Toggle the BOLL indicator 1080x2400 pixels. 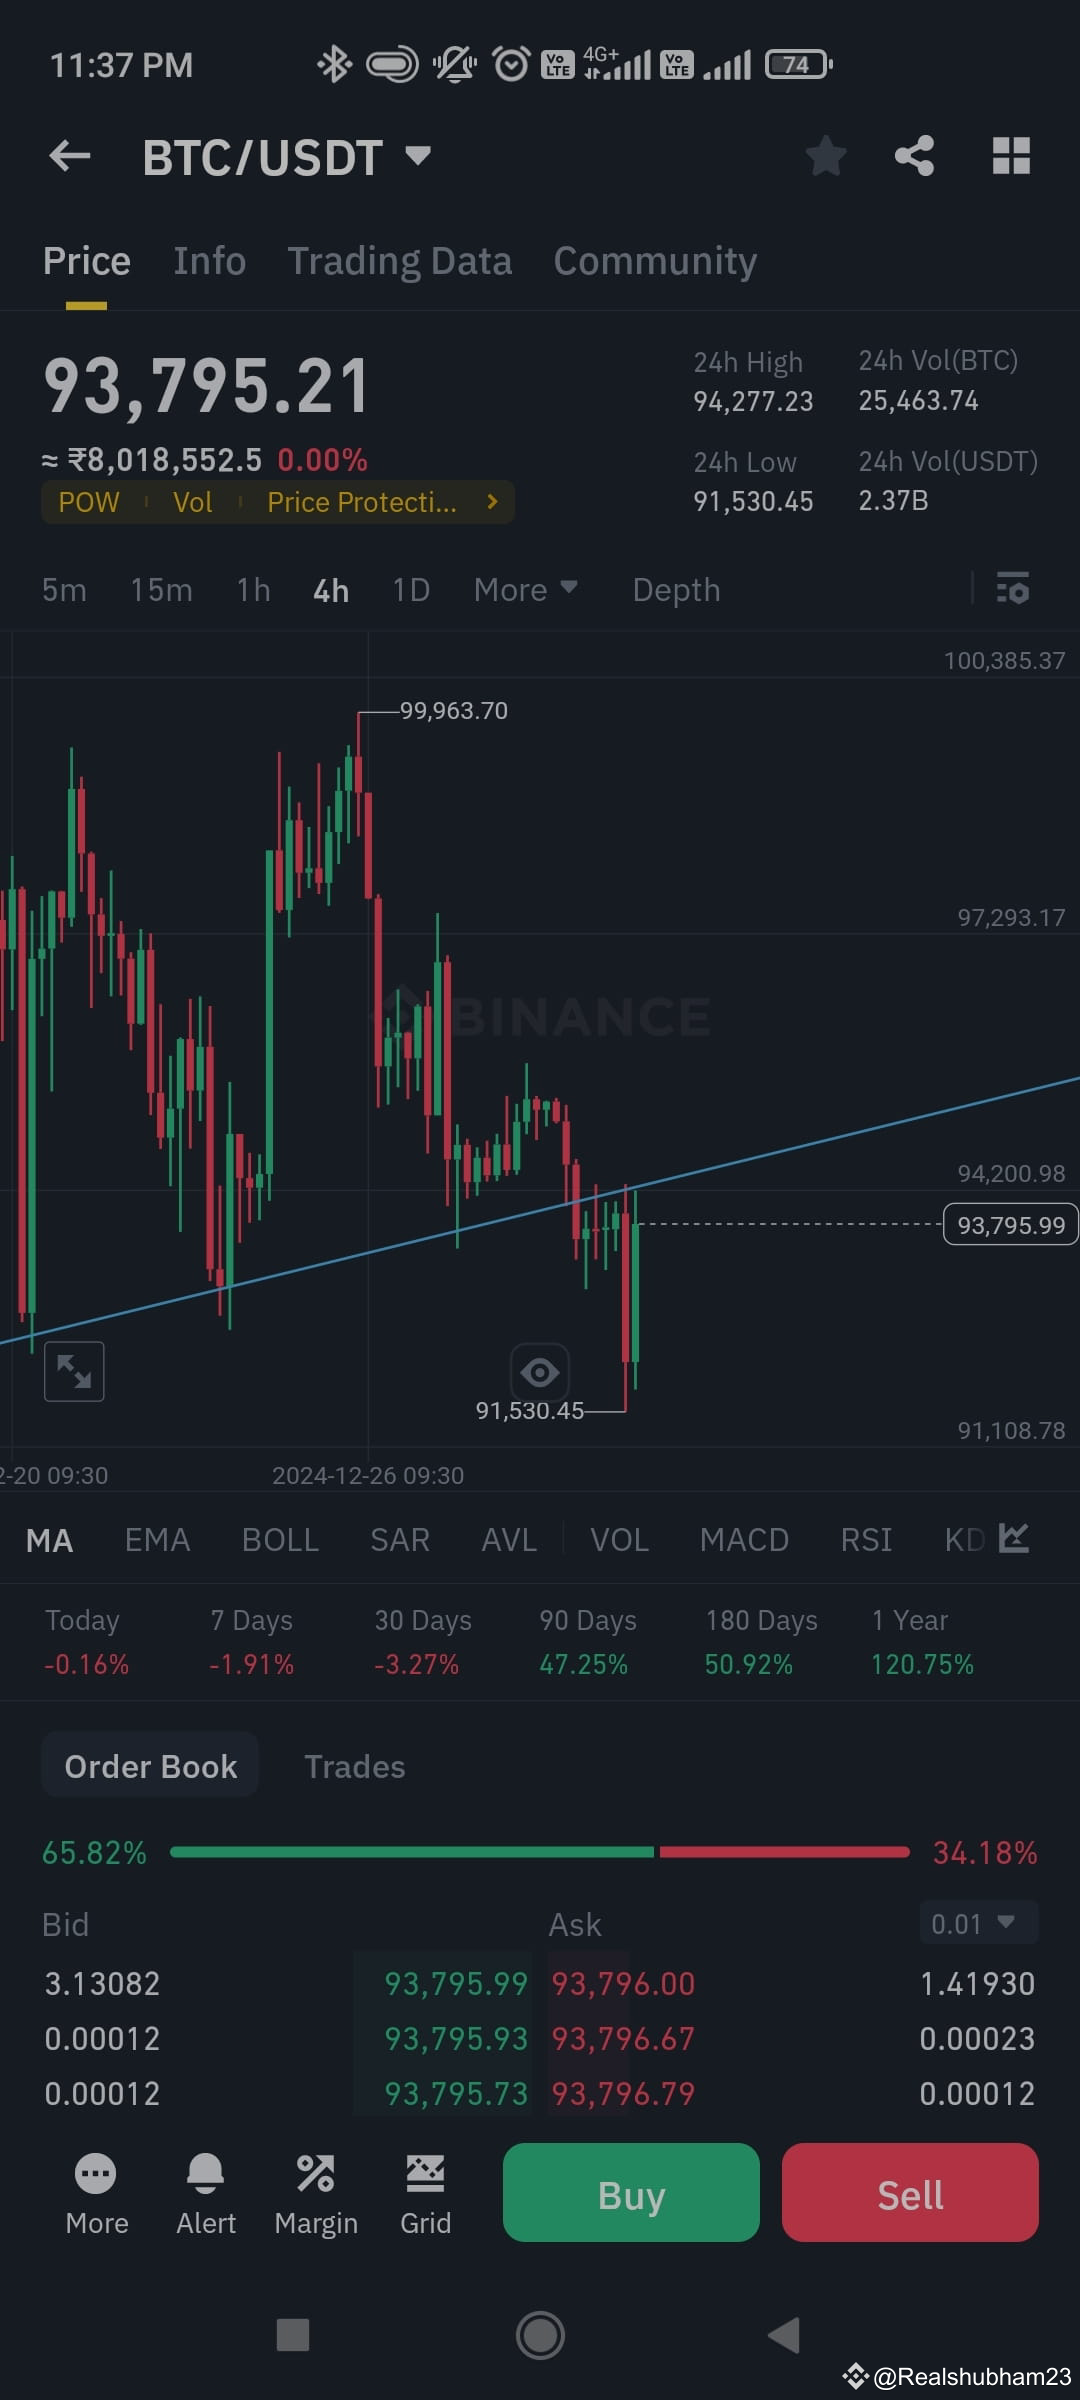[280, 1540]
